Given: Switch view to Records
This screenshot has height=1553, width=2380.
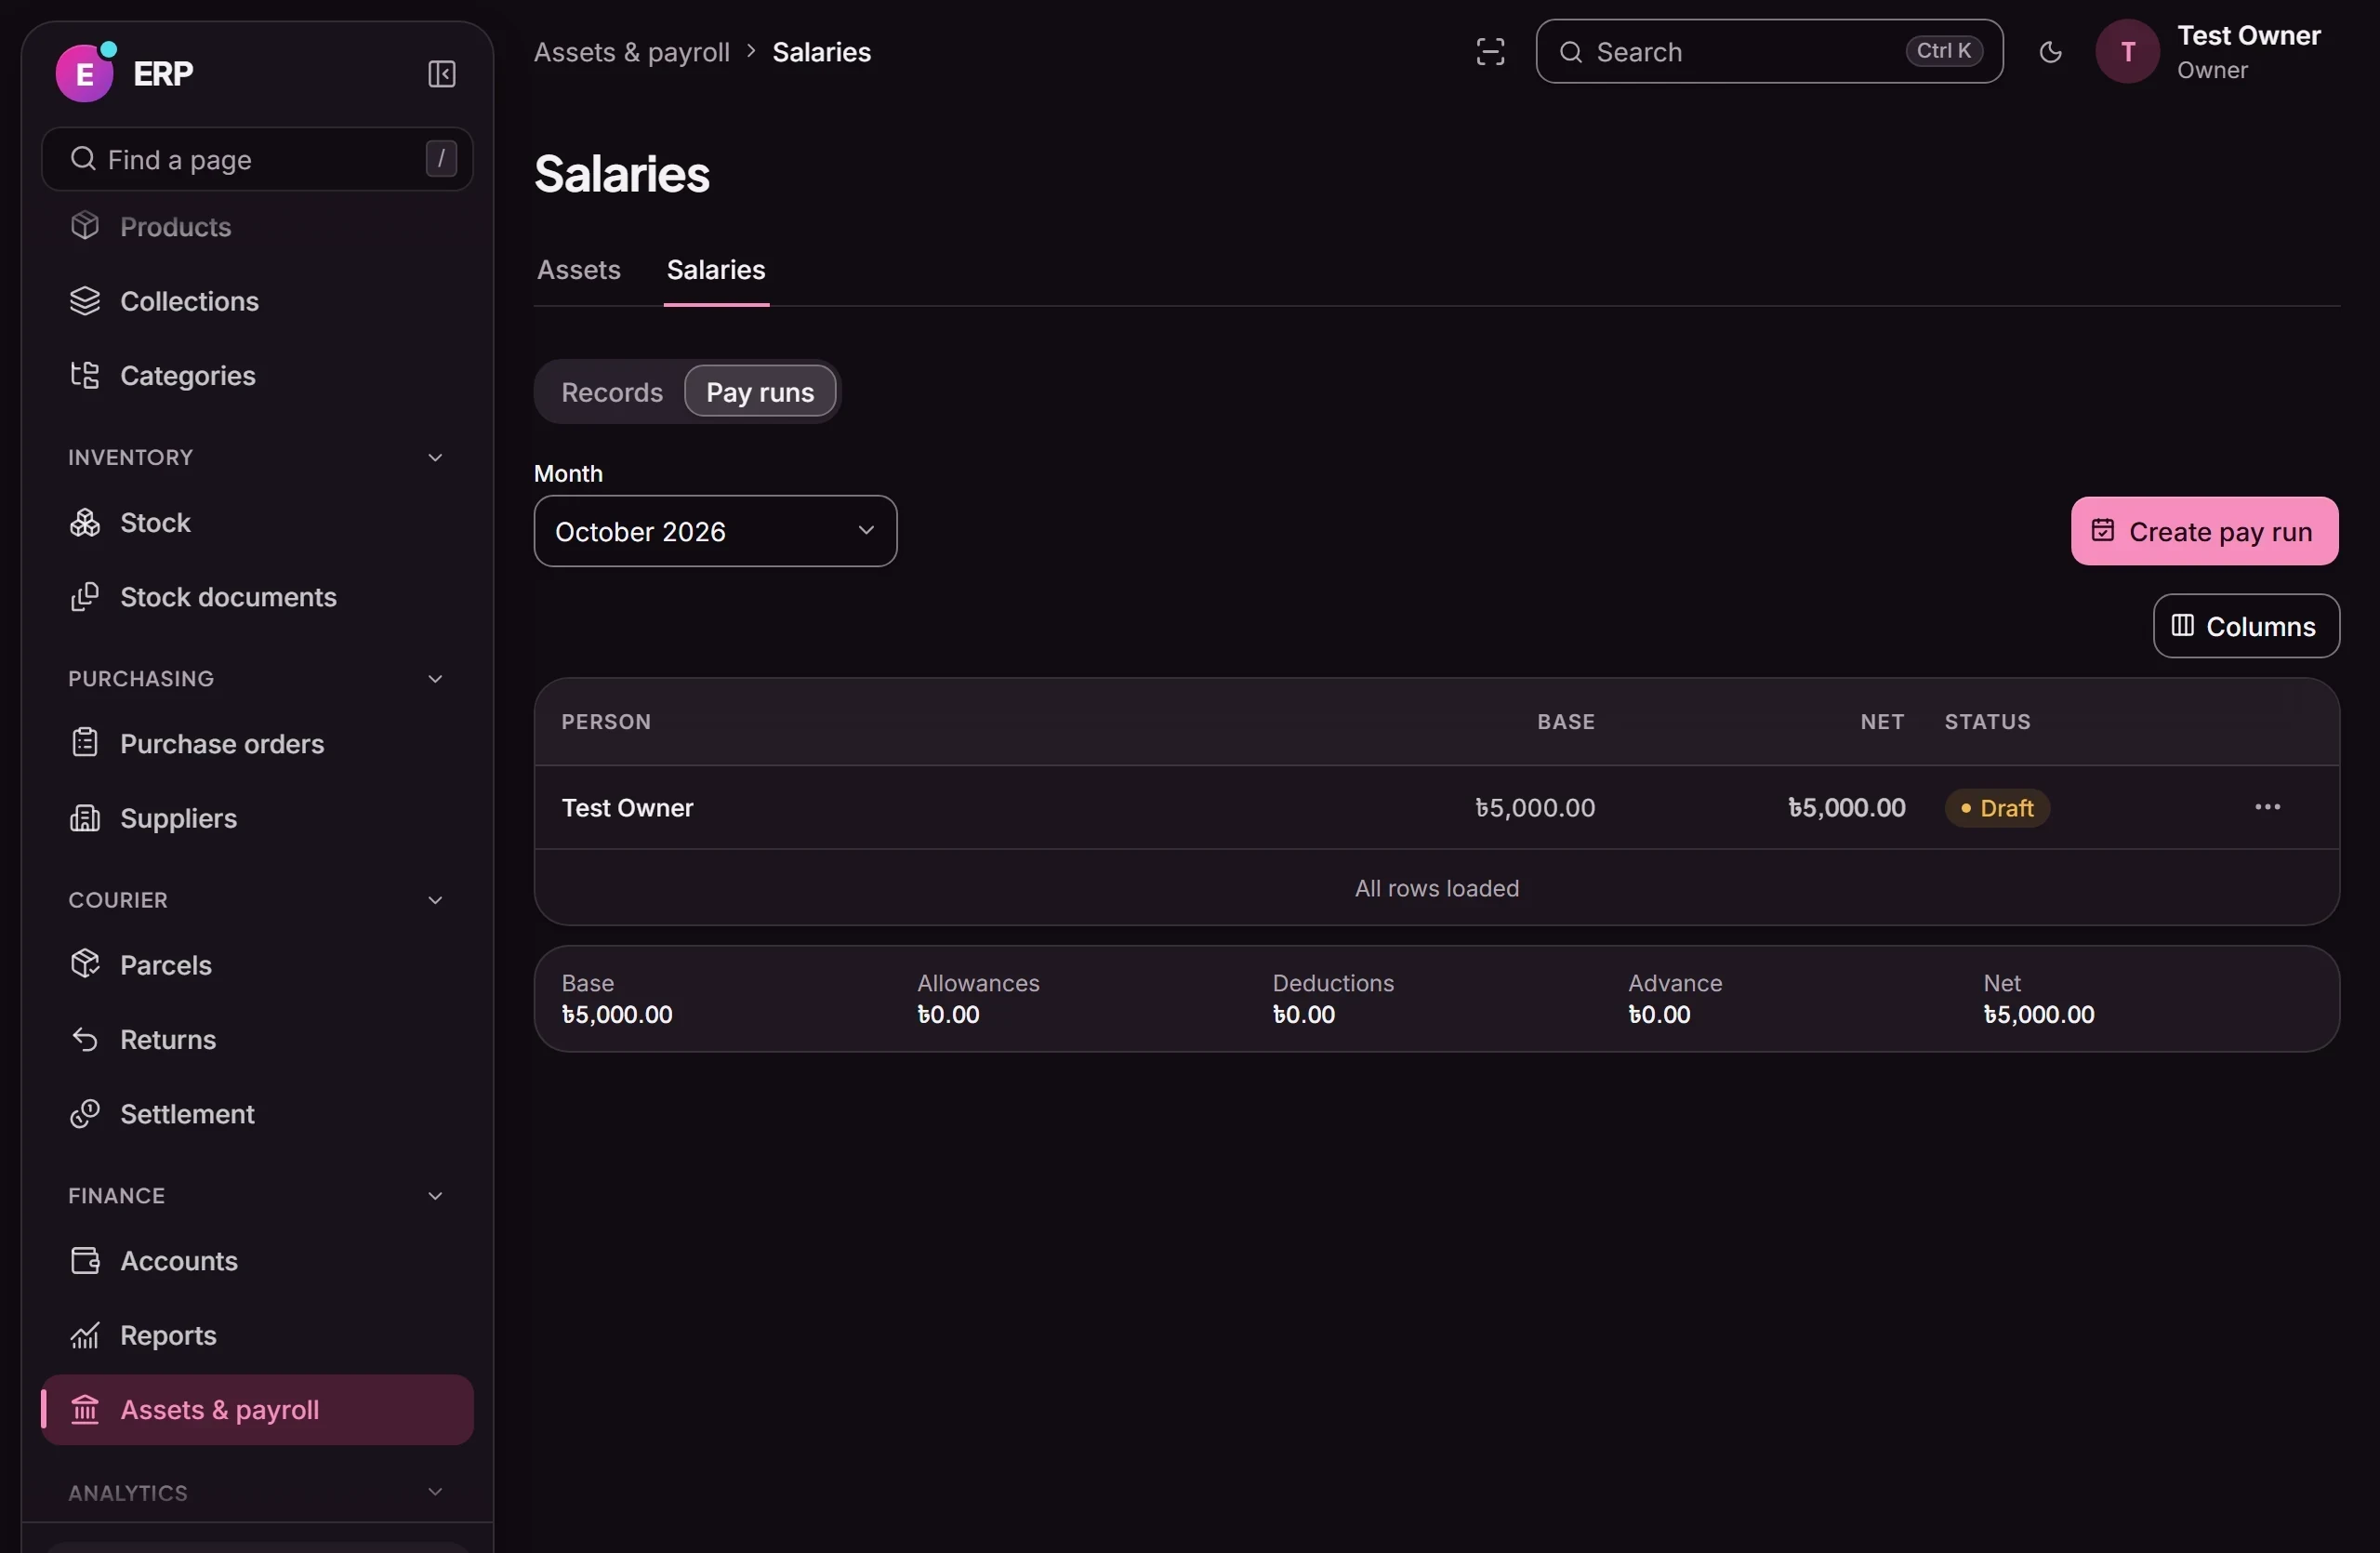Looking at the screenshot, I should pos(611,392).
